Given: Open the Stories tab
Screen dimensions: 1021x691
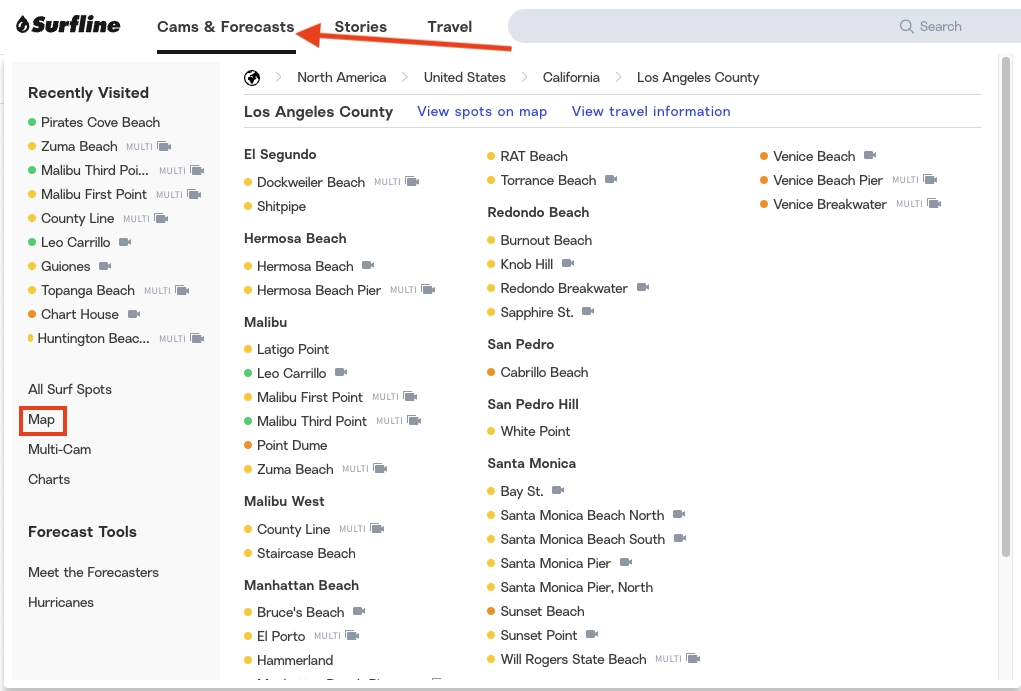Looking at the screenshot, I should coord(361,27).
